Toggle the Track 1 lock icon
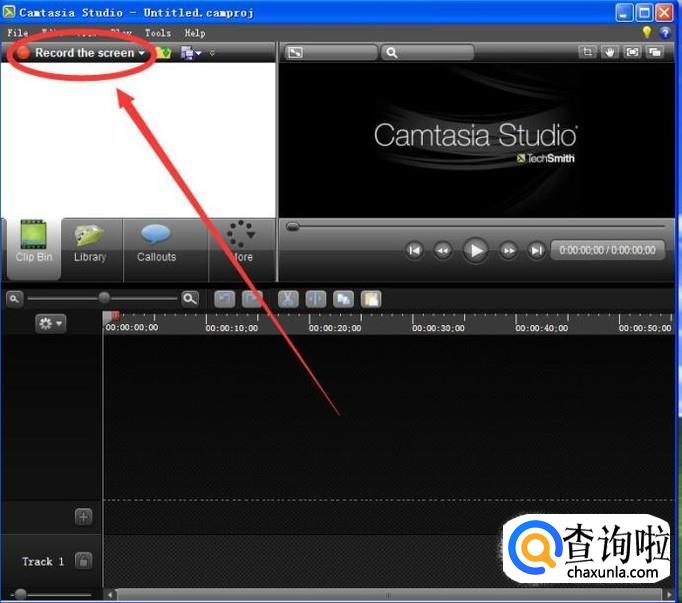 [84, 560]
